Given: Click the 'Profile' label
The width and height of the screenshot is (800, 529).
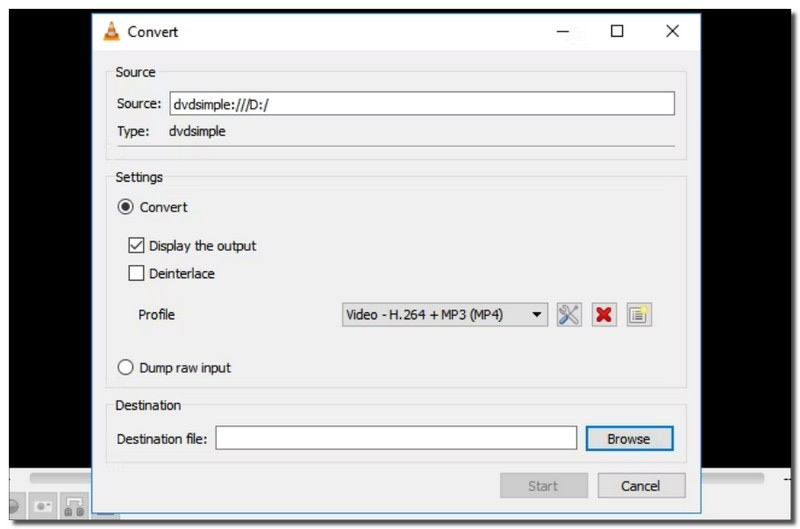Looking at the screenshot, I should point(156,315).
